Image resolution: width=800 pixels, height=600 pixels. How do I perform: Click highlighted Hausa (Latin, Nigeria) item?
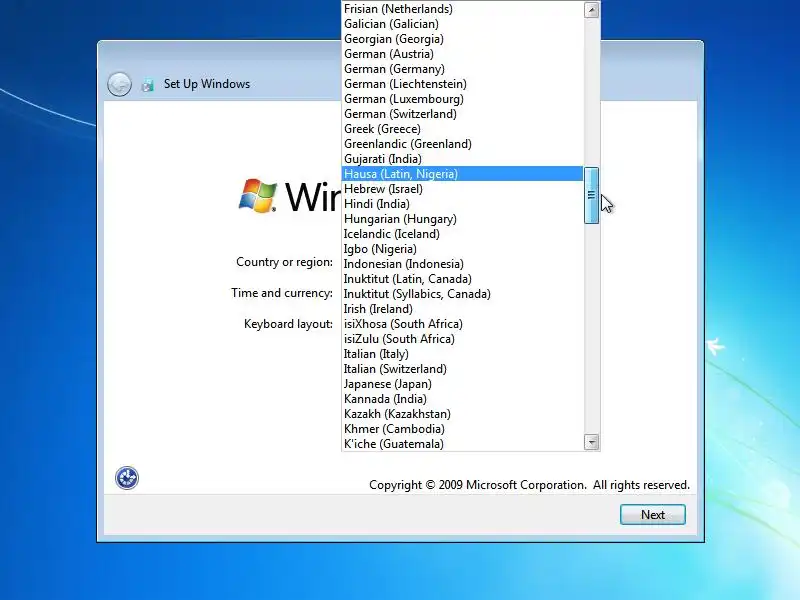[x=462, y=174]
